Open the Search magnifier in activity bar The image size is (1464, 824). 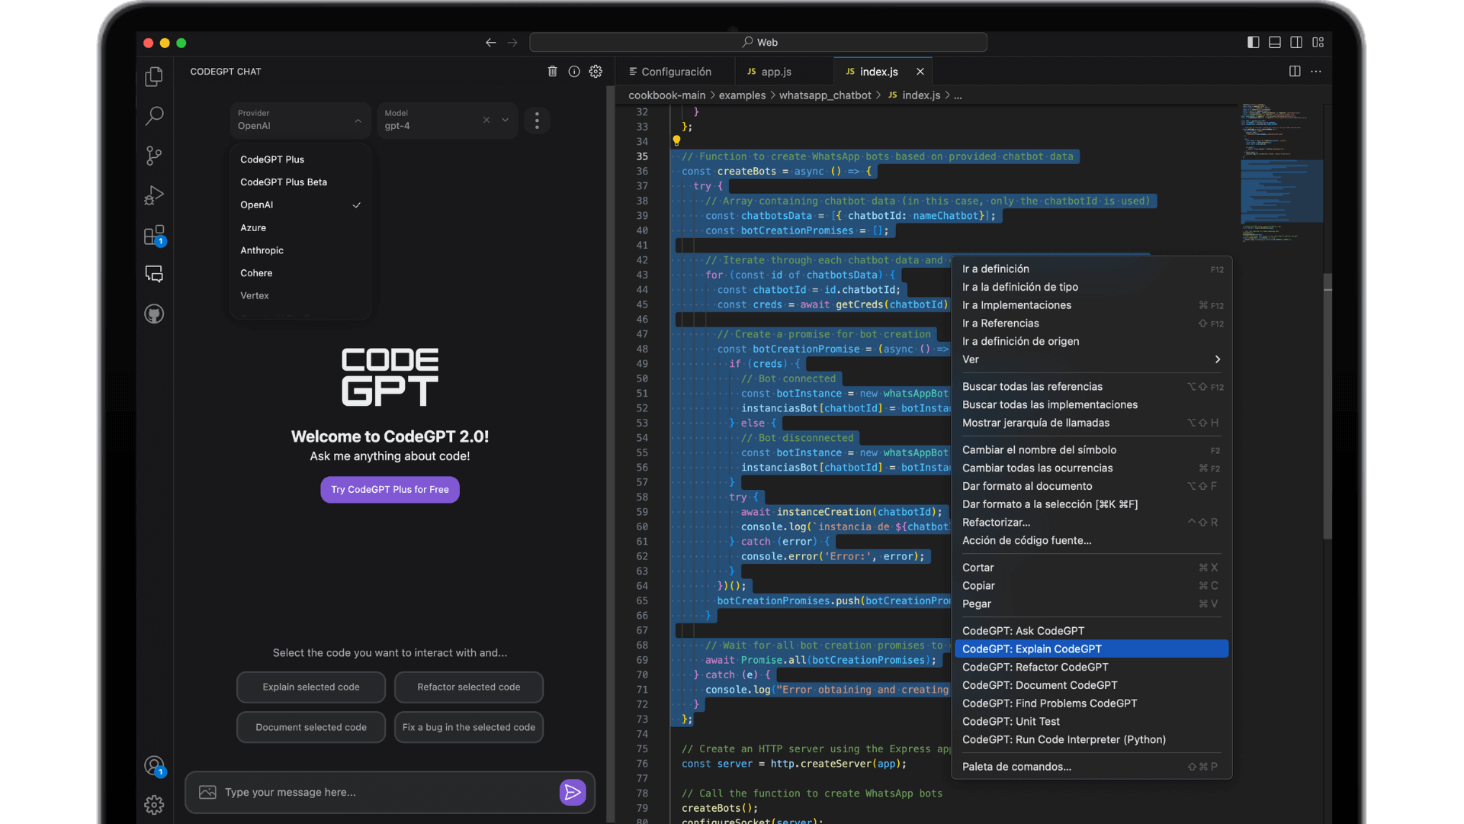click(x=154, y=116)
